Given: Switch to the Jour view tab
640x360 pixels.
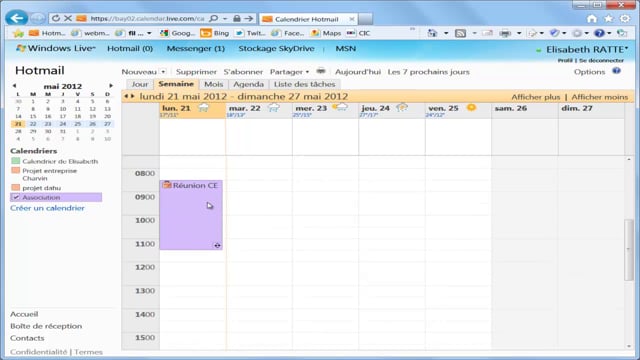Looking at the screenshot, I should click(x=140, y=84).
